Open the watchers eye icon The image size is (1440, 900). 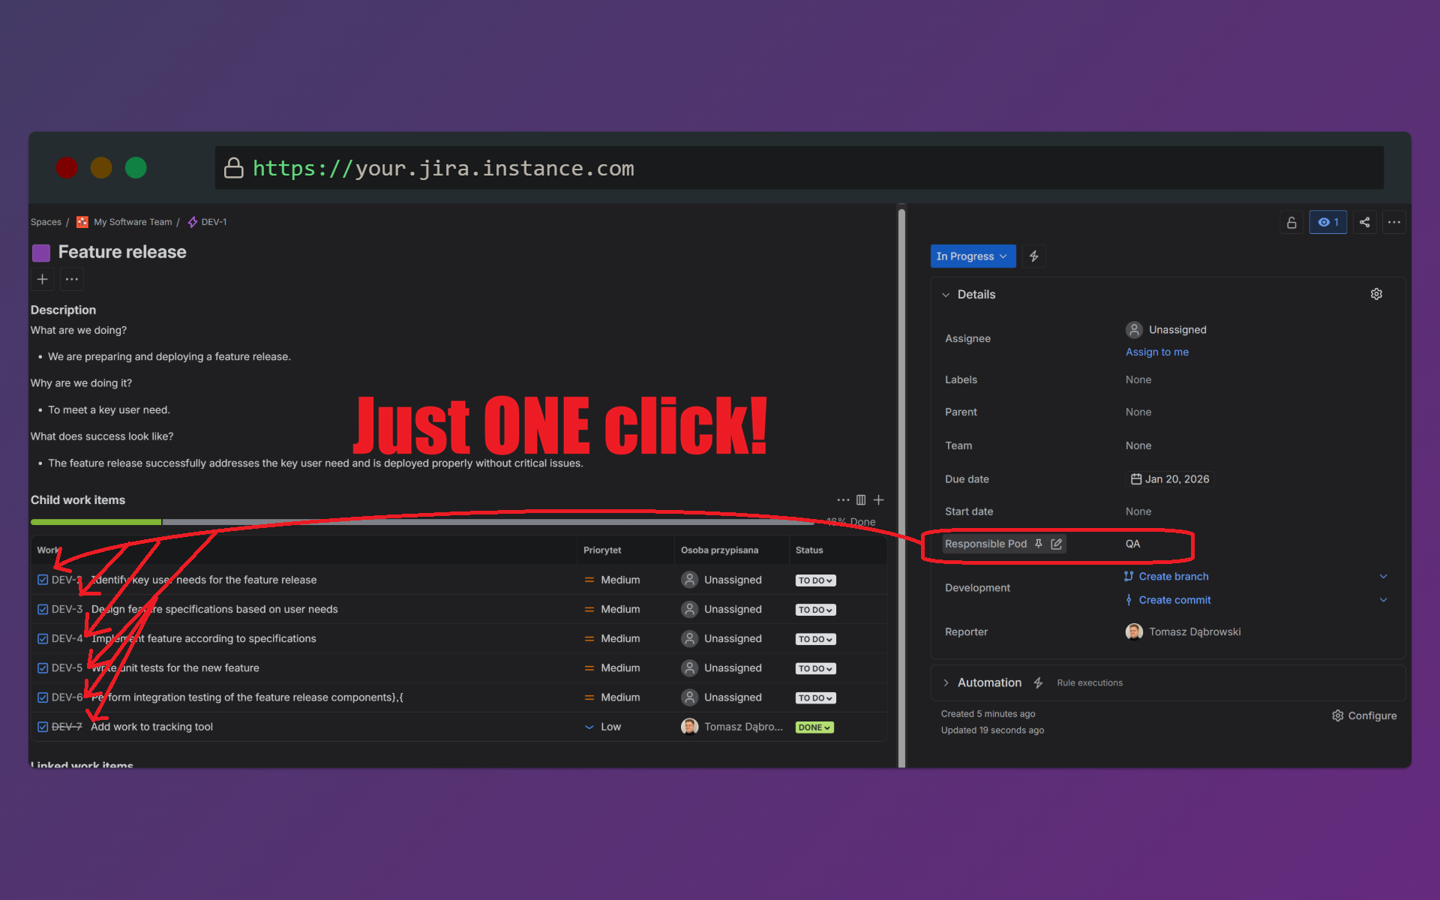pyautogui.click(x=1328, y=222)
